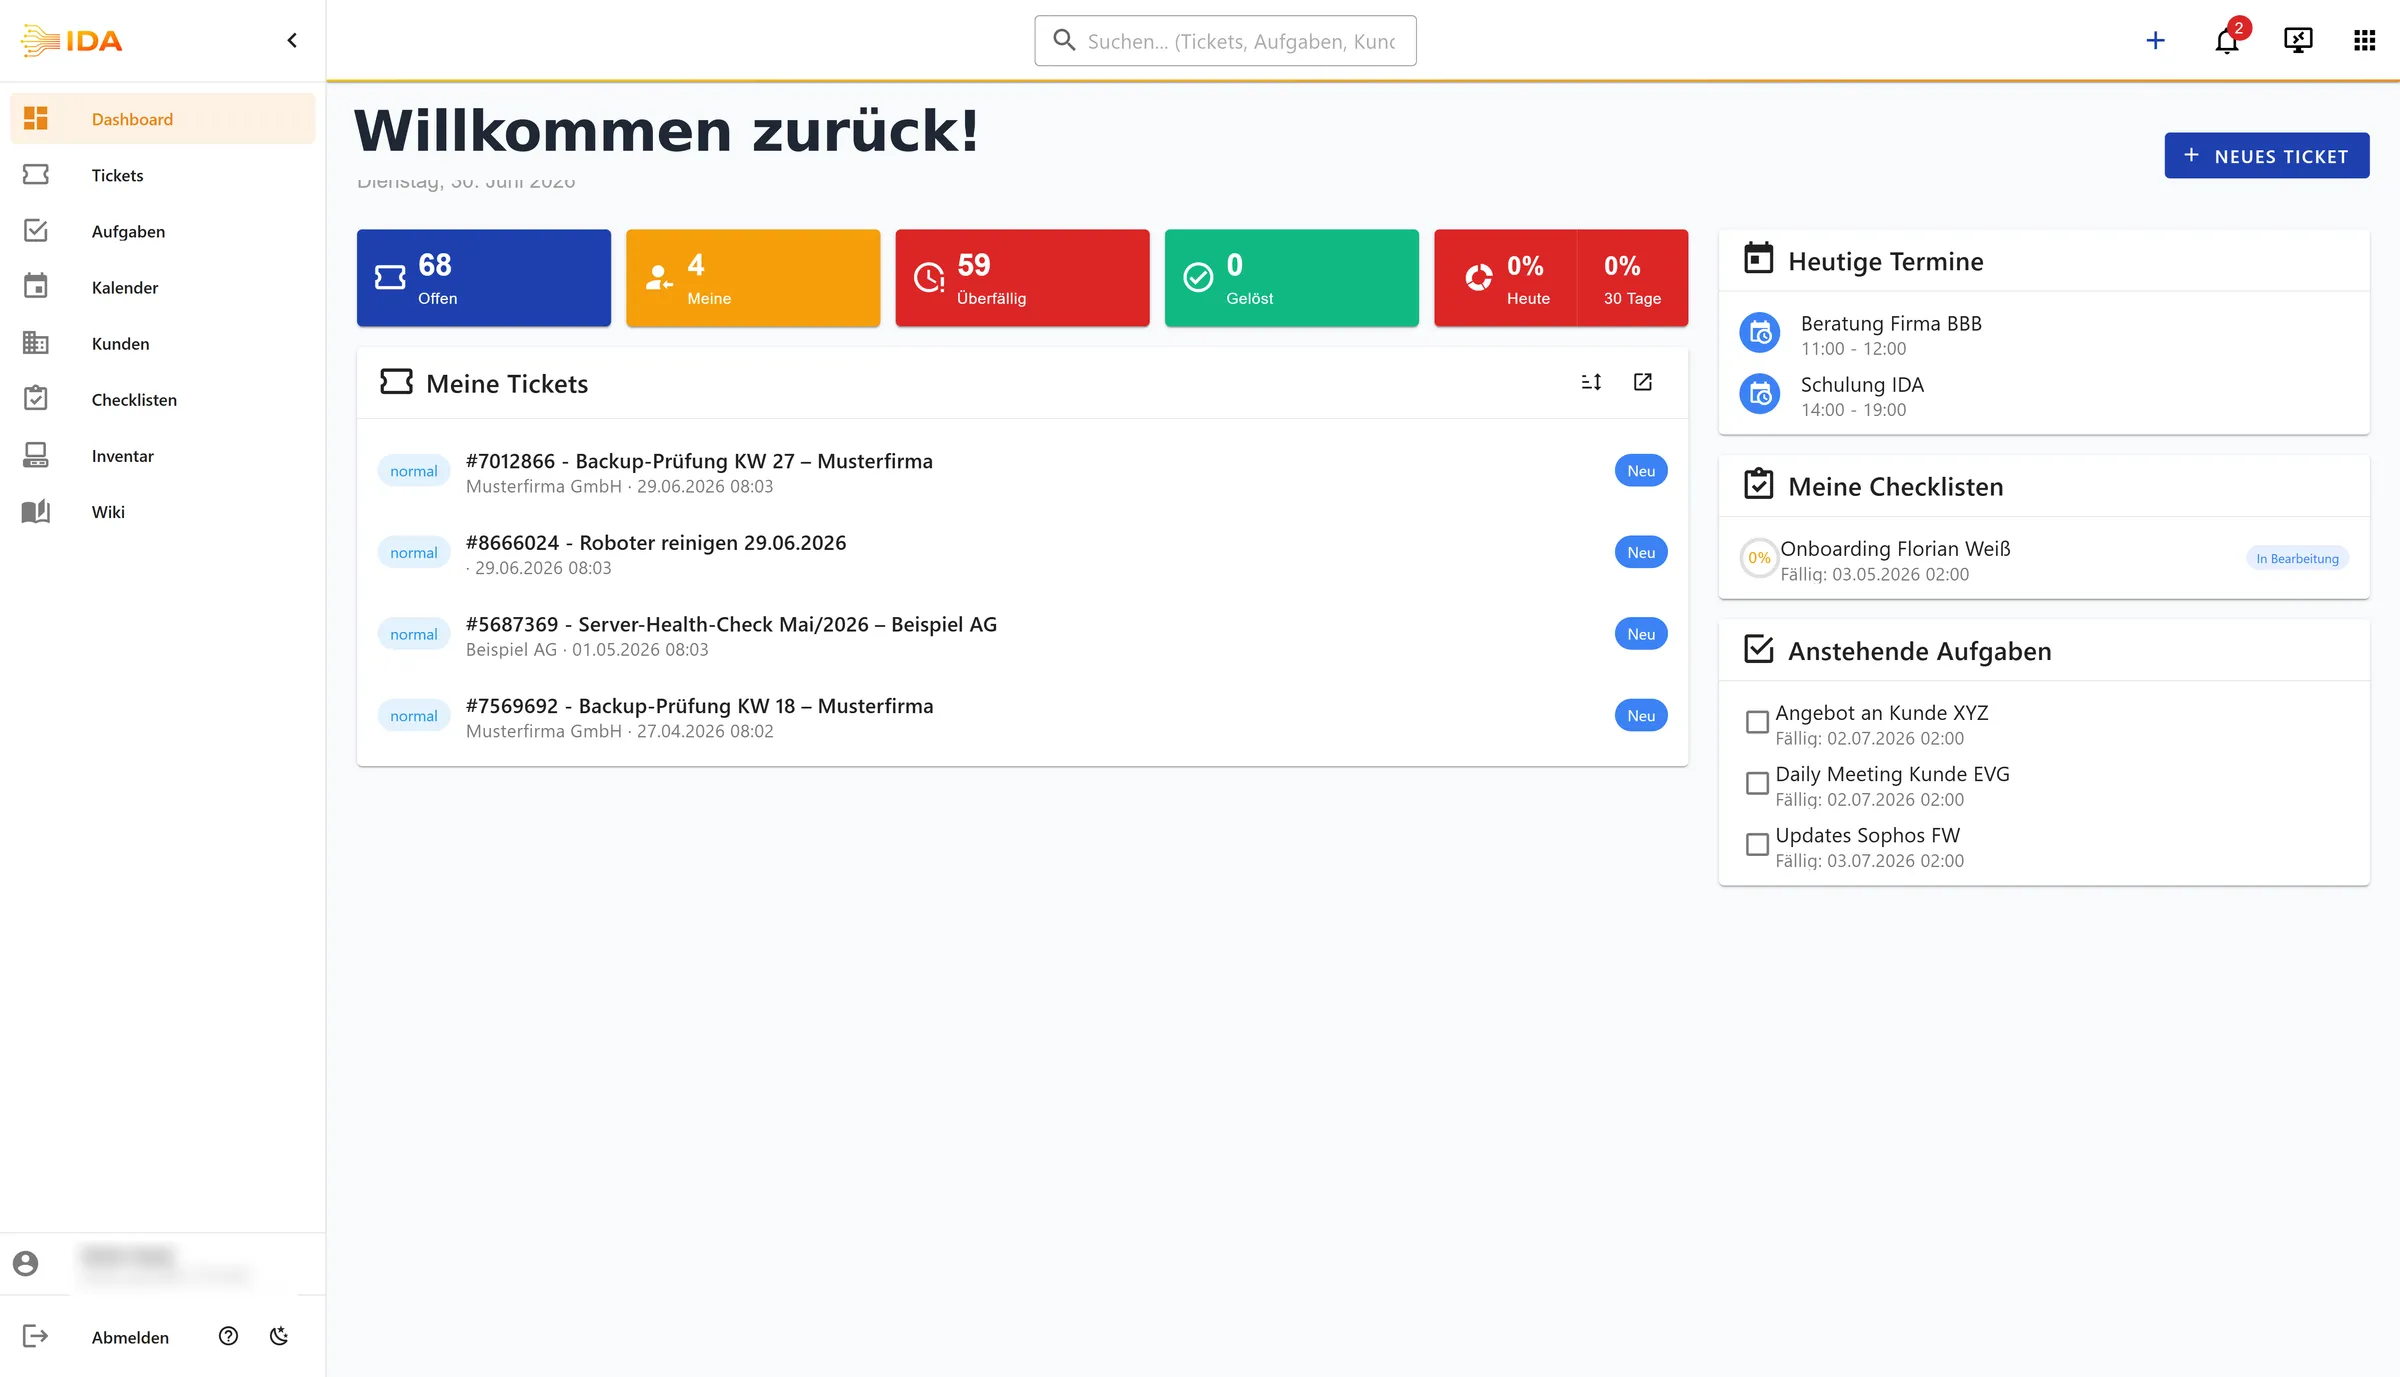This screenshot has width=2400, height=1377.
Task: Click the Wiki book icon
Action: tap(36, 511)
